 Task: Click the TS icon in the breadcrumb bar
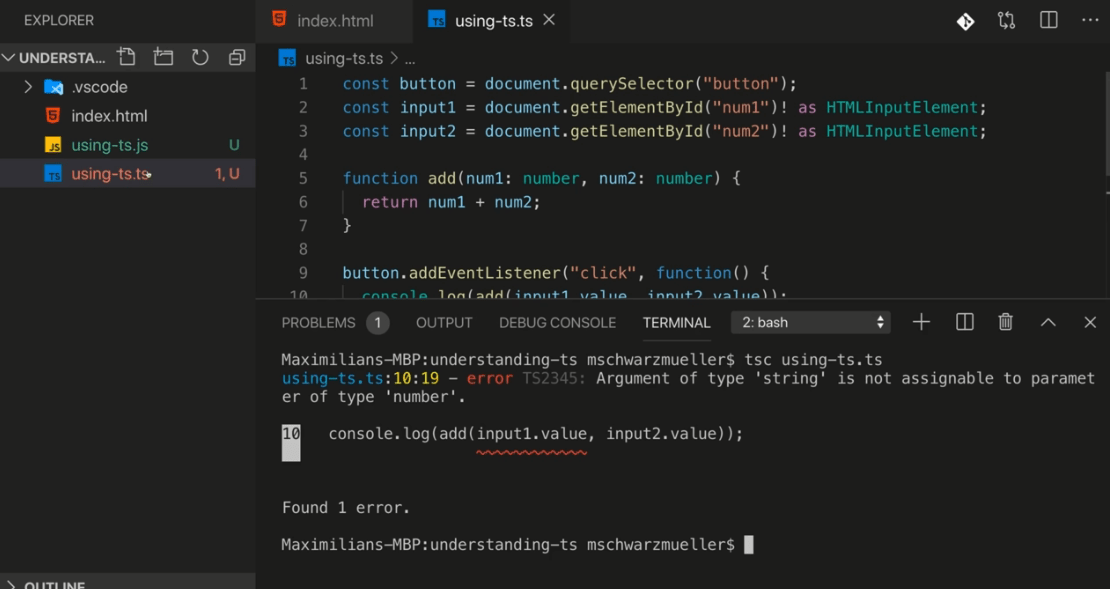coord(287,58)
